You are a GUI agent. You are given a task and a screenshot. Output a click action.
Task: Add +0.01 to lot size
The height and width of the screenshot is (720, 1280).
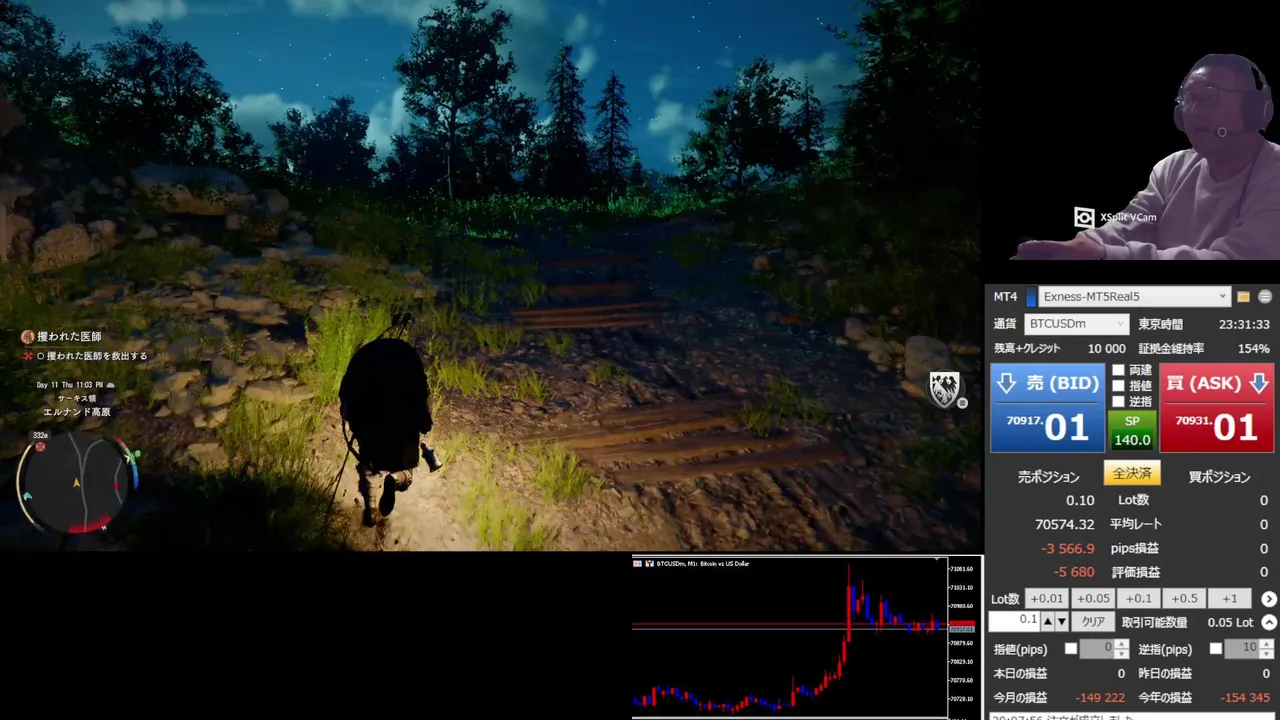point(1047,599)
